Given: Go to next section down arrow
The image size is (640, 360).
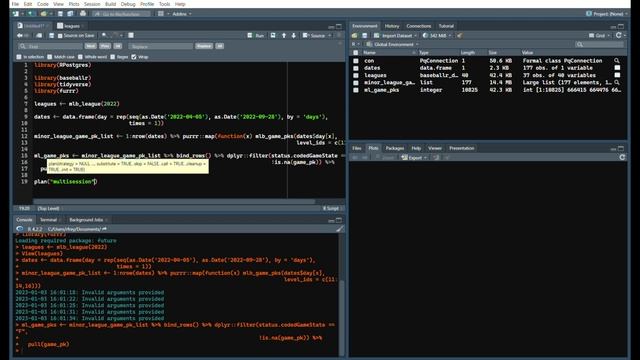Looking at the screenshot, I should [293, 36].
